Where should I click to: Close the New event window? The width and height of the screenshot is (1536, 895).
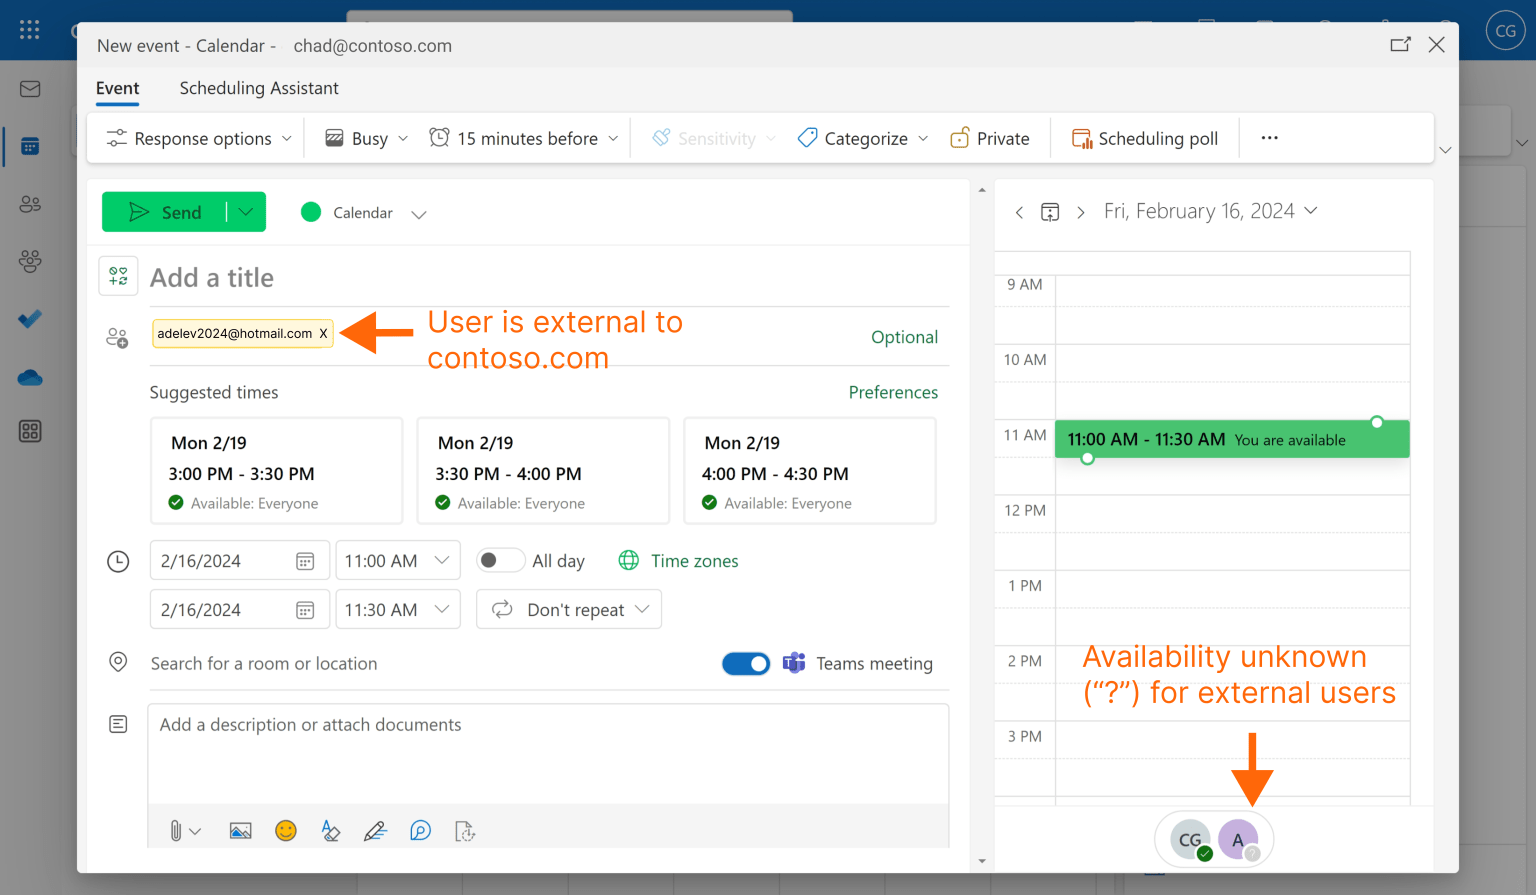pyautogui.click(x=1436, y=44)
